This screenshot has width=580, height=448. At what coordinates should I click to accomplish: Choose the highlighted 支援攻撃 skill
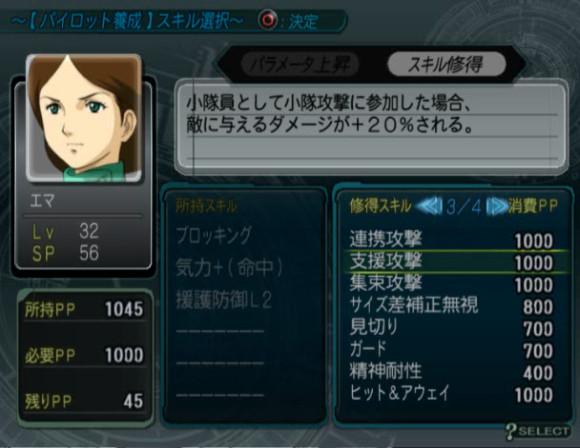[452, 262]
